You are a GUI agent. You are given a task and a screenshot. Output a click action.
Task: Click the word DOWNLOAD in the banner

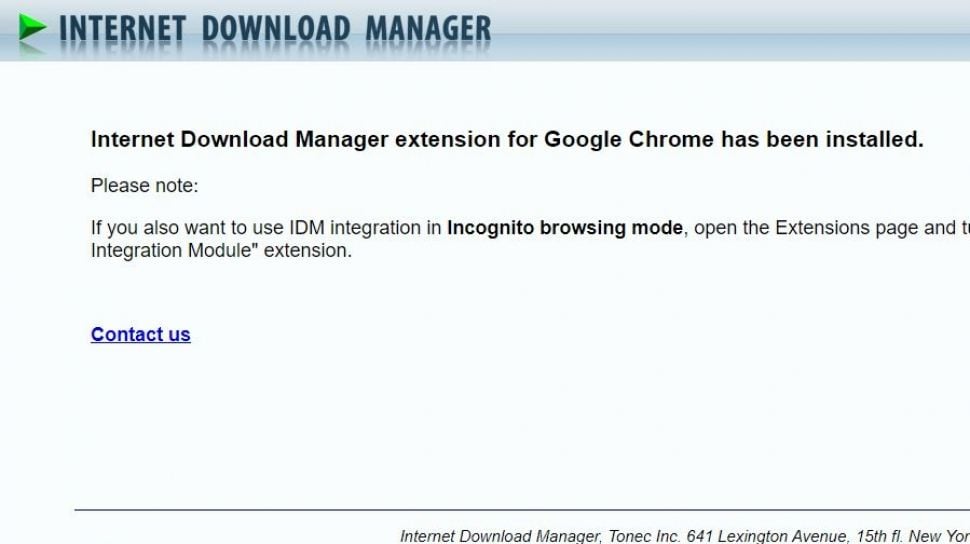[x=276, y=29]
